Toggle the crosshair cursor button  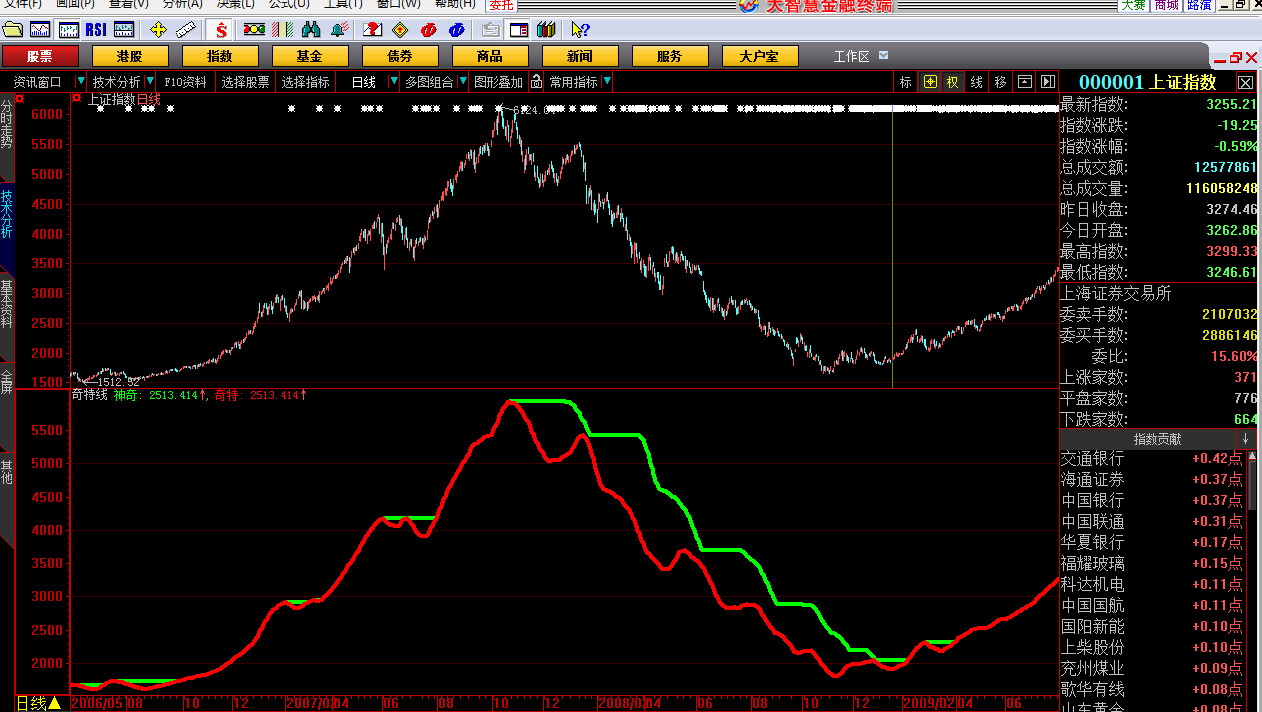930,82
